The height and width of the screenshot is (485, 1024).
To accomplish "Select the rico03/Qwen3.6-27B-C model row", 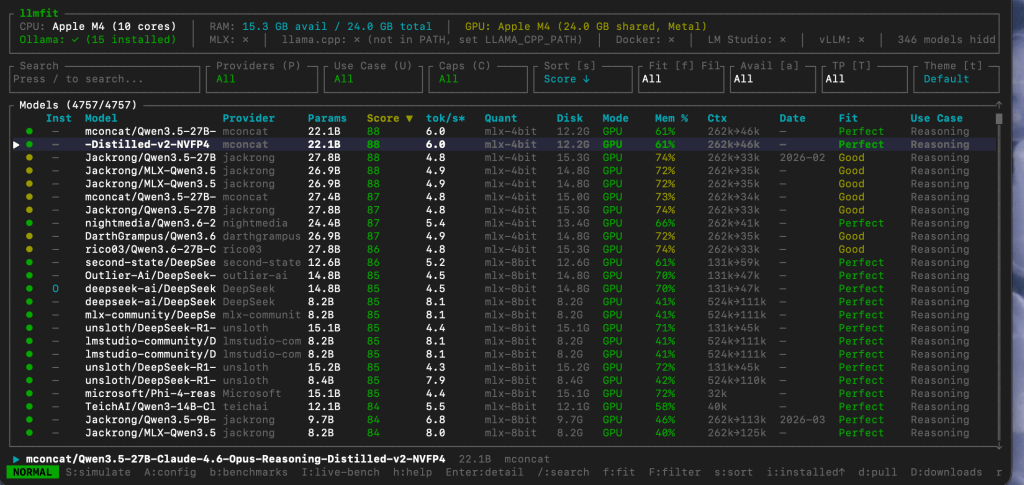I will [504, 249].
